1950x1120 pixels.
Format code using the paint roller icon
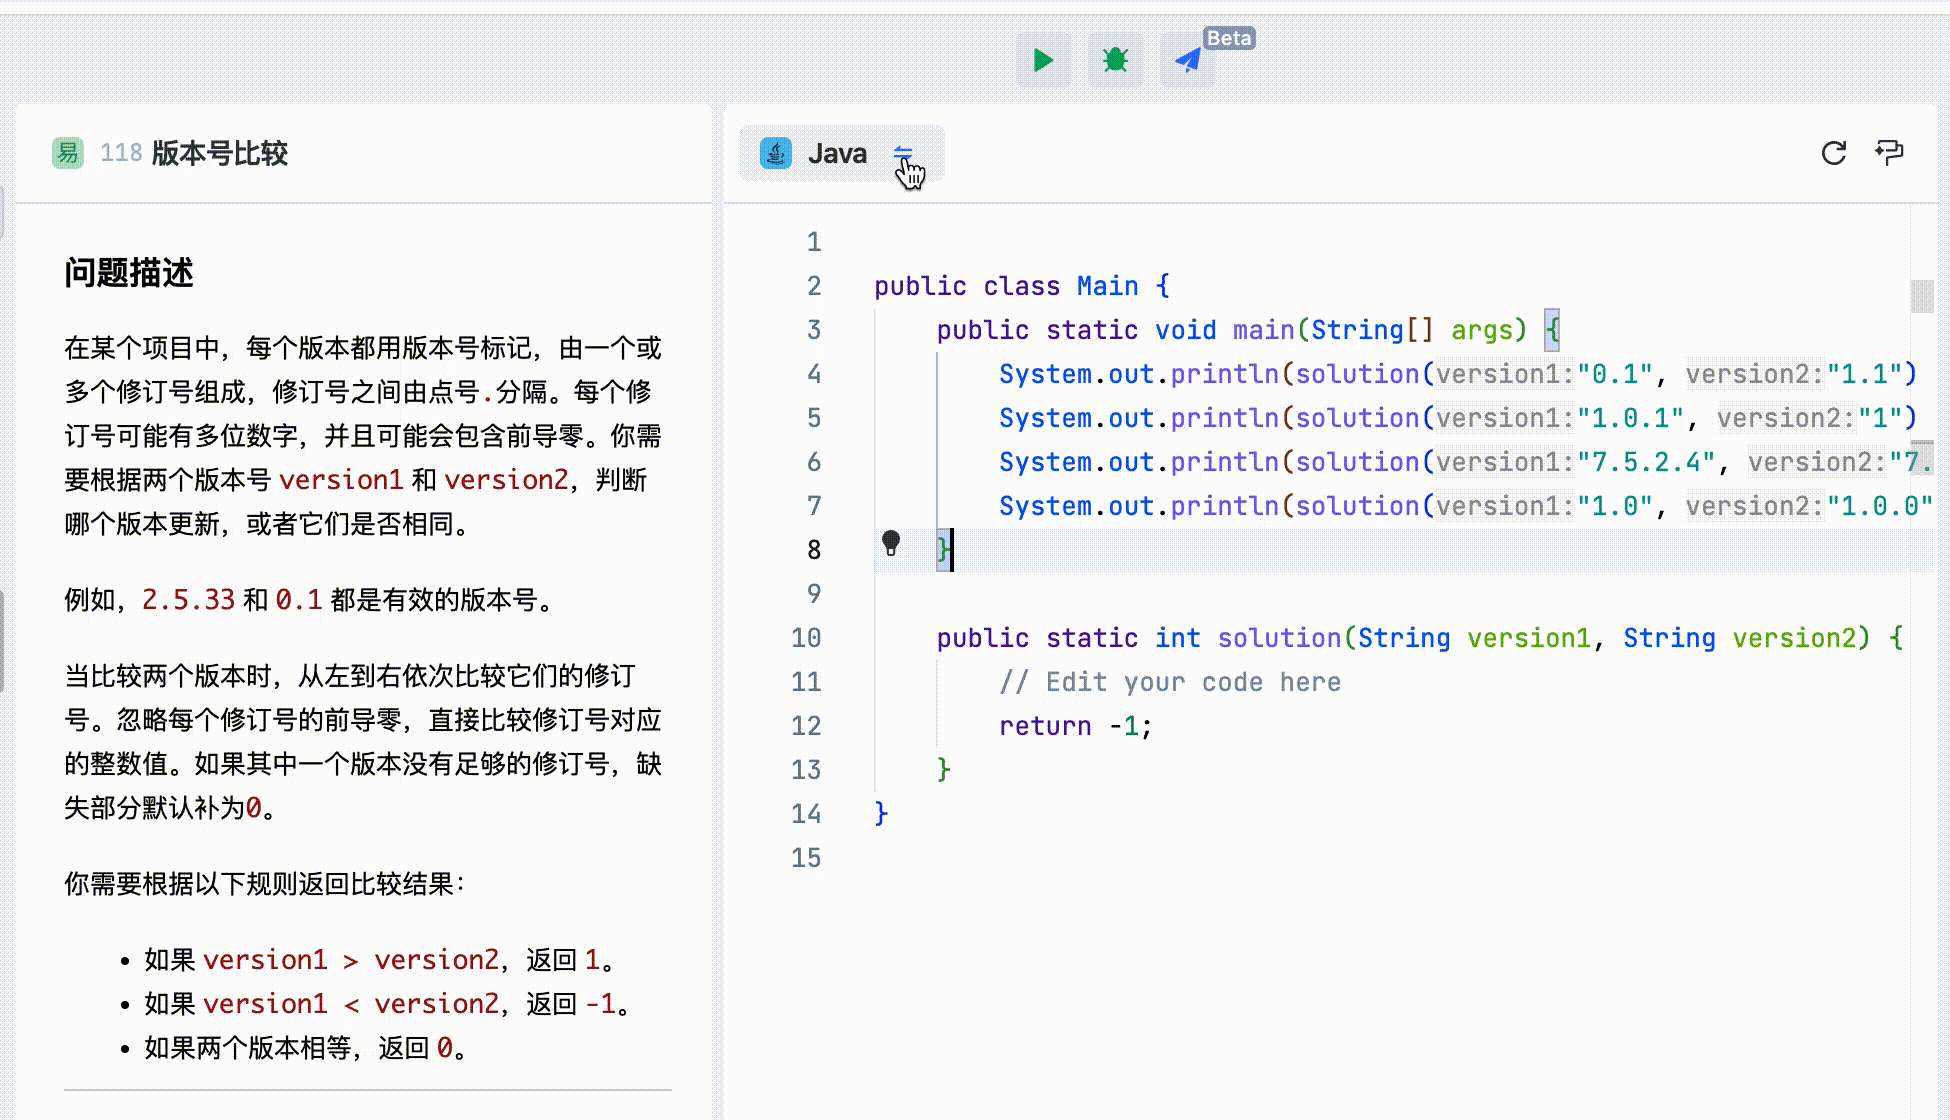(x=1889, y=153)
